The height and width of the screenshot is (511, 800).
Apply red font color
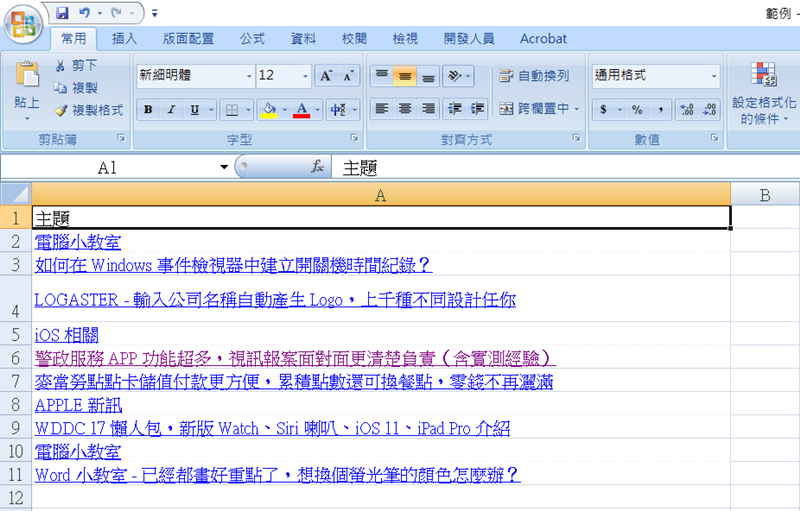coord(302,110)
